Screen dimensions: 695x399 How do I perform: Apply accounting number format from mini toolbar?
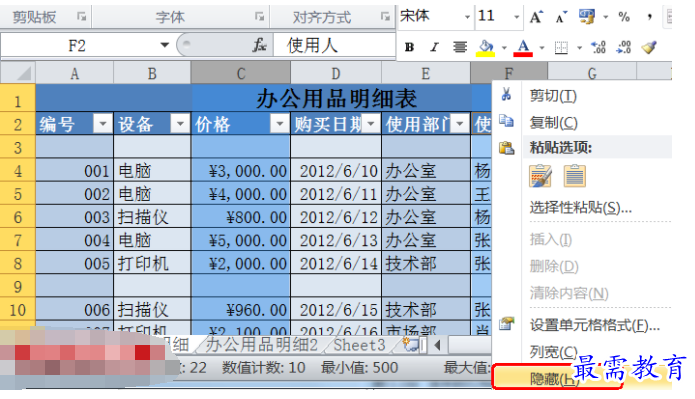click(587, 17)
